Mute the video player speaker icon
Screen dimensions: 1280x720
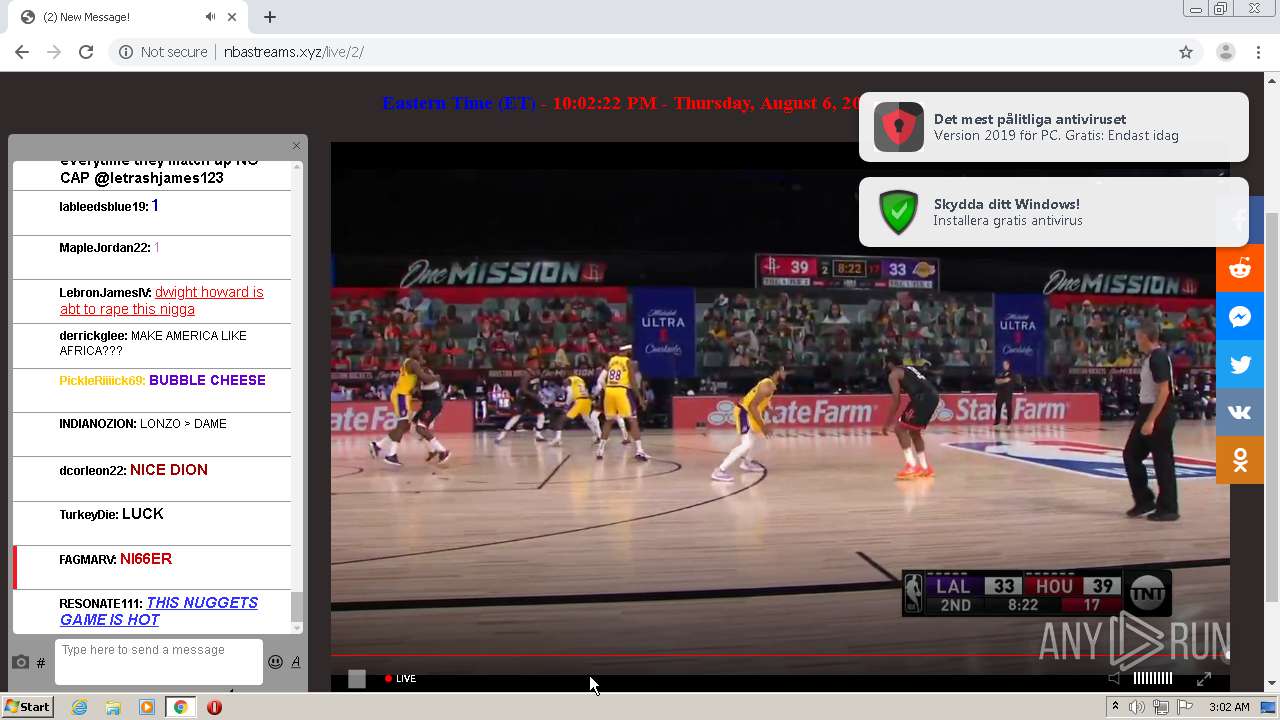pos(1114,678)
